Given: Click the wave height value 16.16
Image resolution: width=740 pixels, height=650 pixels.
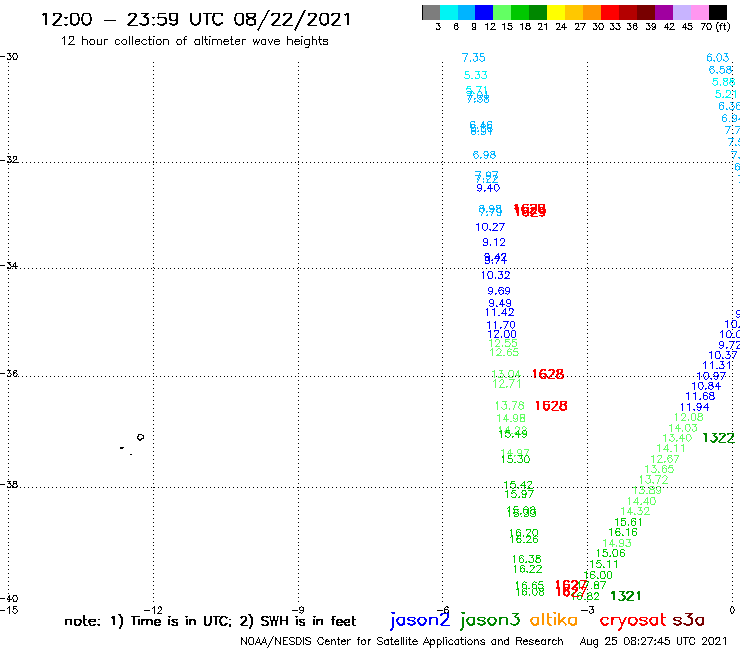Looking at the screenshot, I should tap(622, 532).
